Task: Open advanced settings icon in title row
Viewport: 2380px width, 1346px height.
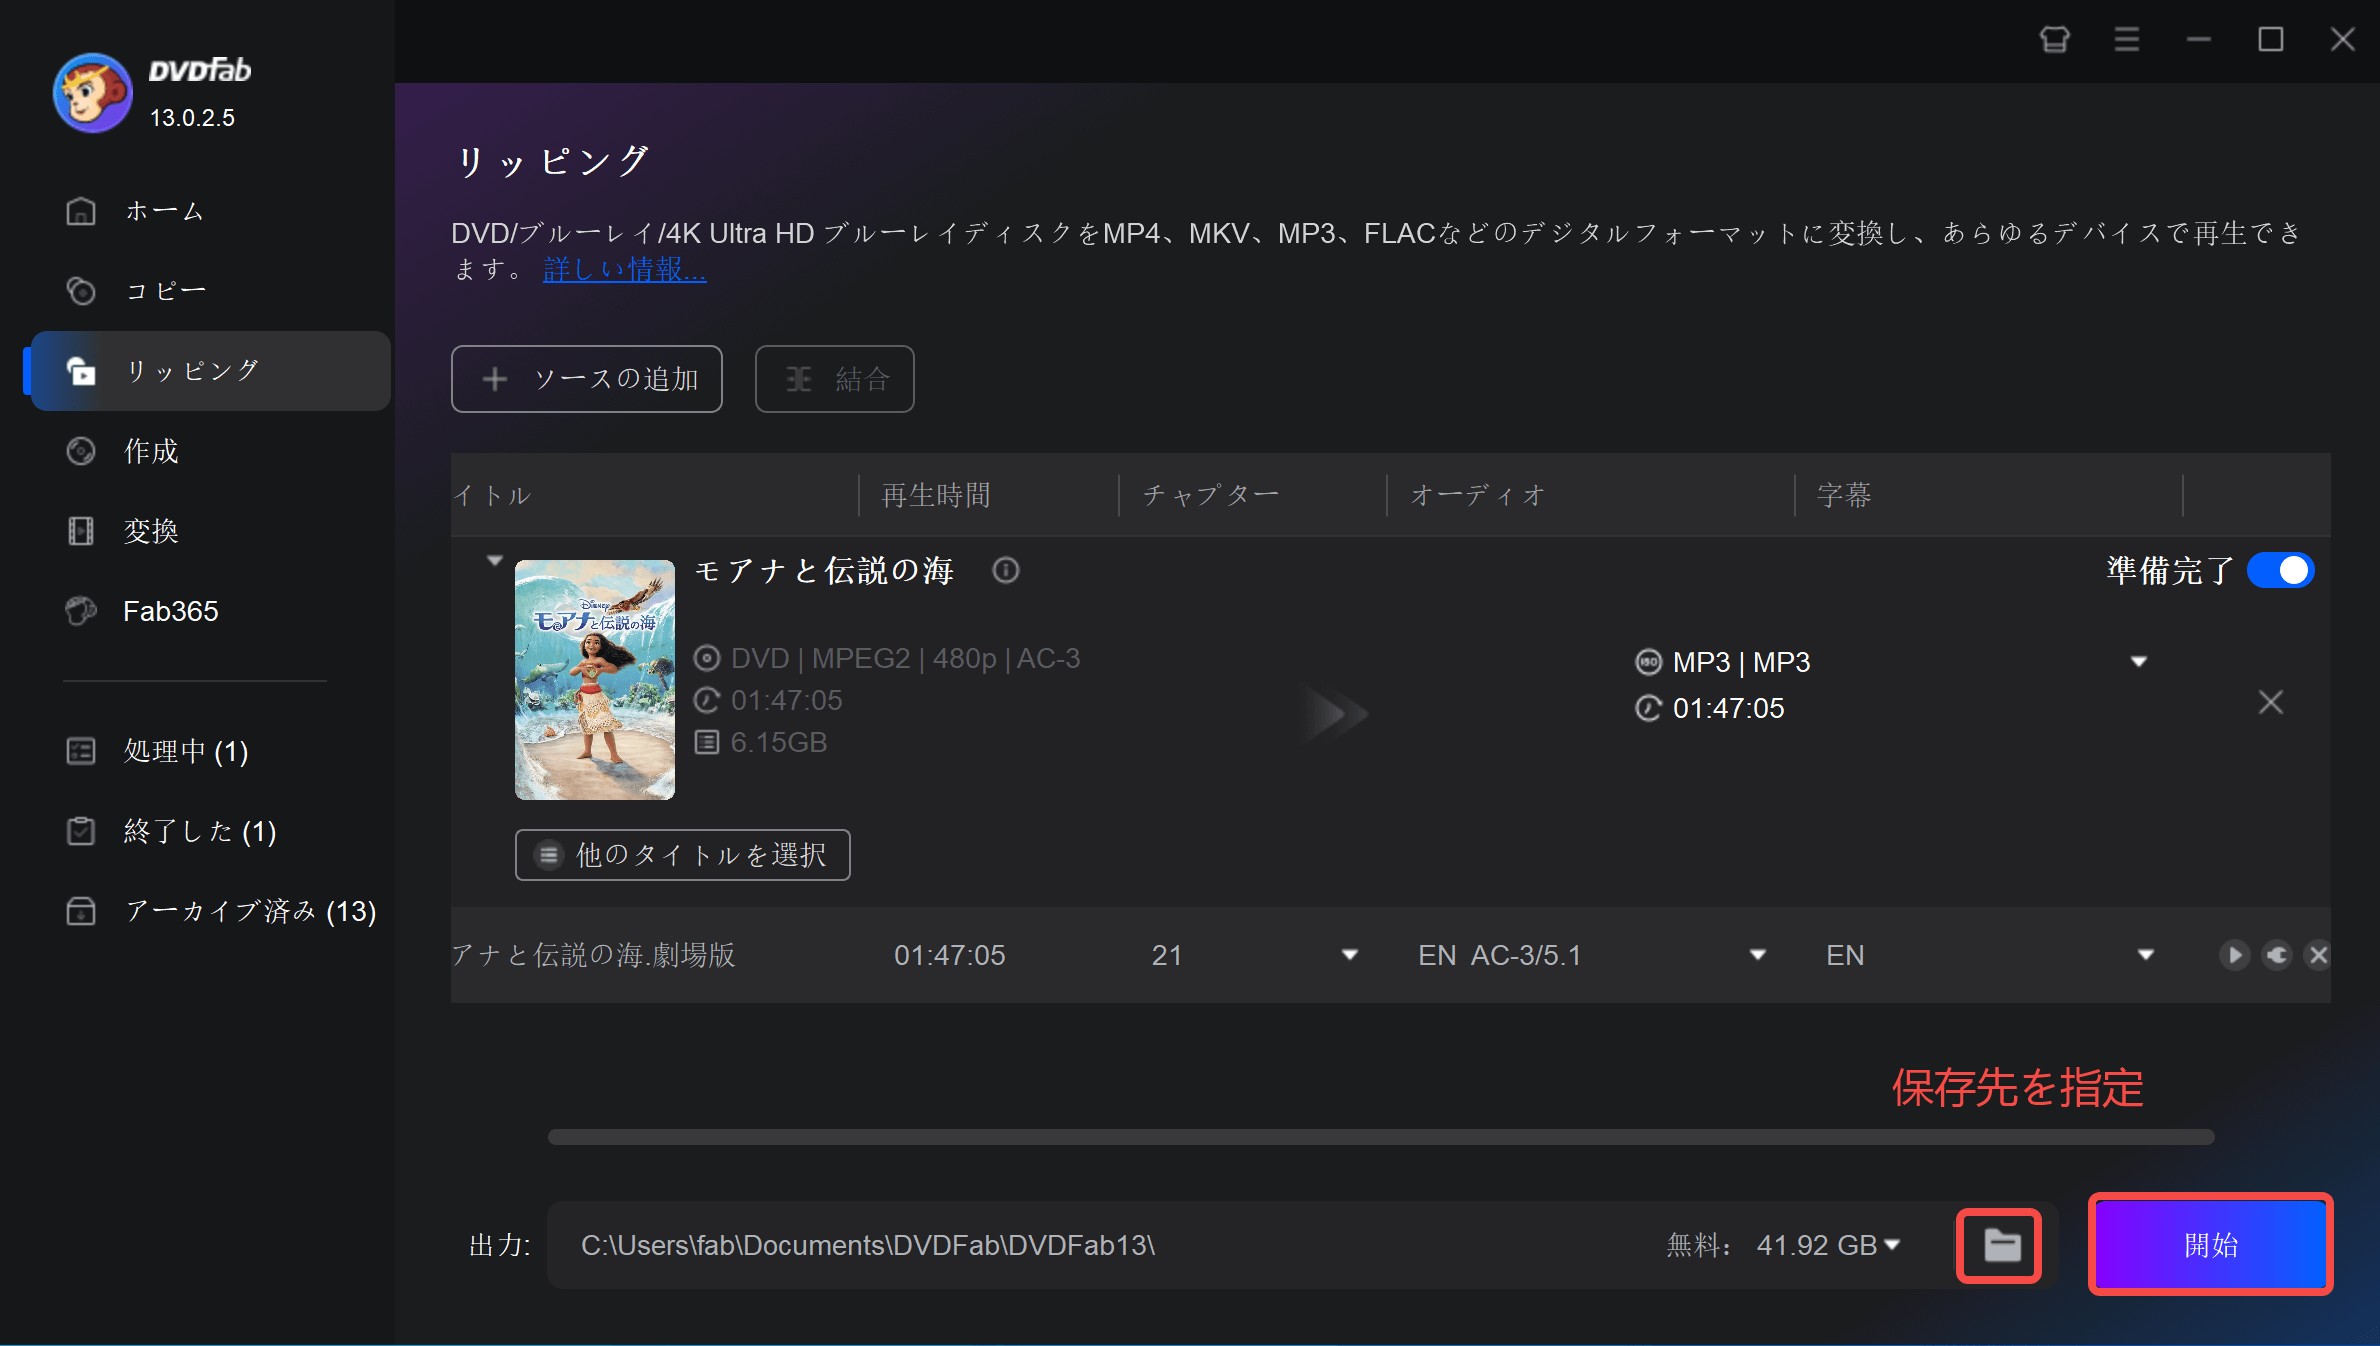Action: point(2277,955)
